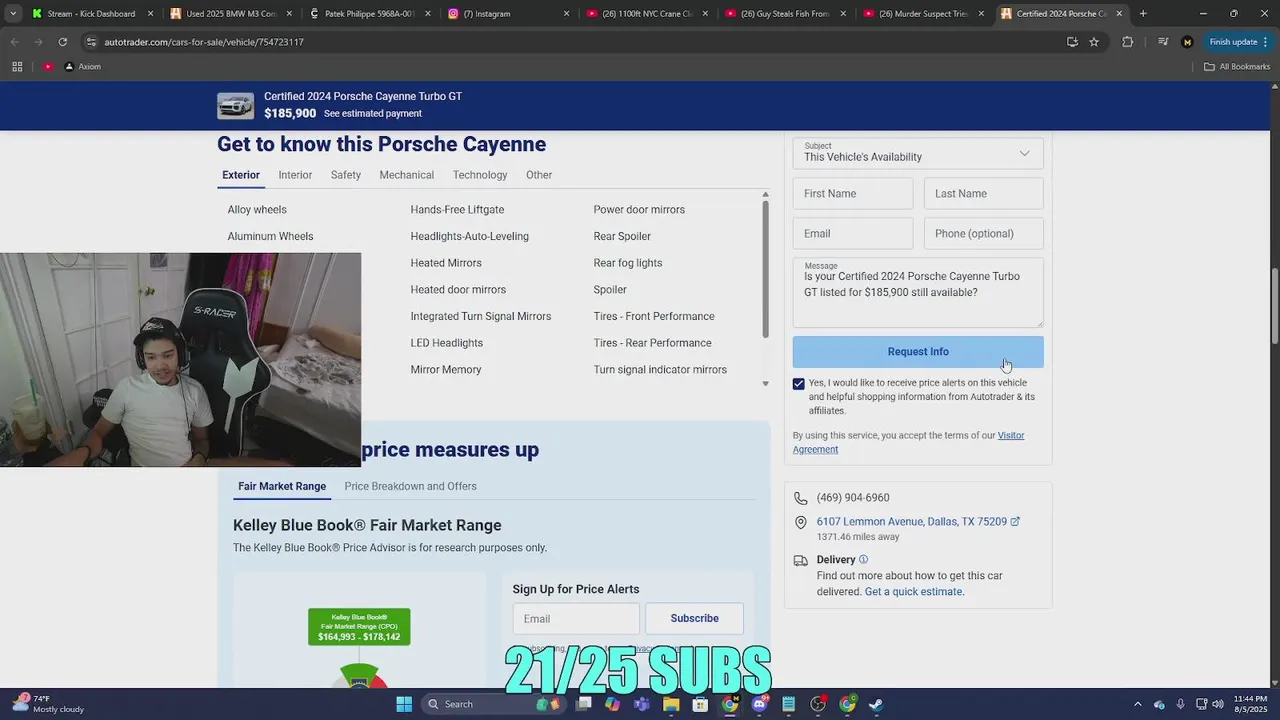Open the Chrome profile avatar

click(1187, 42)
